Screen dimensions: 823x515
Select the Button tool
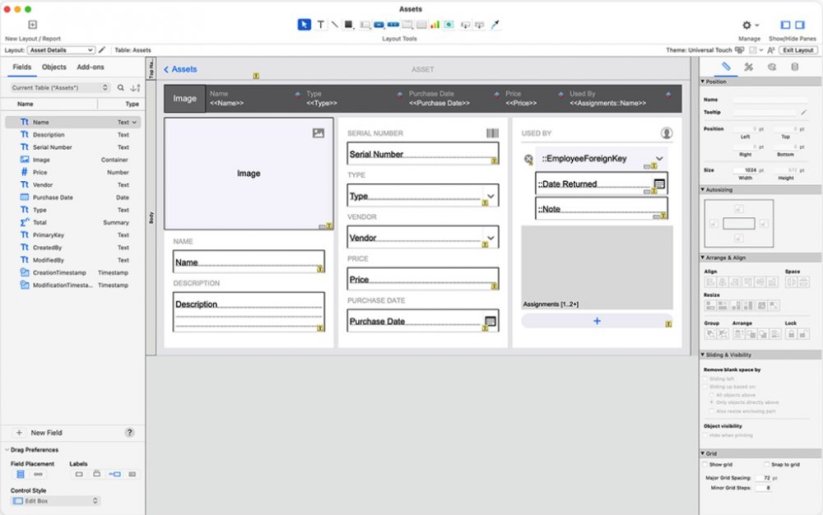379,25
